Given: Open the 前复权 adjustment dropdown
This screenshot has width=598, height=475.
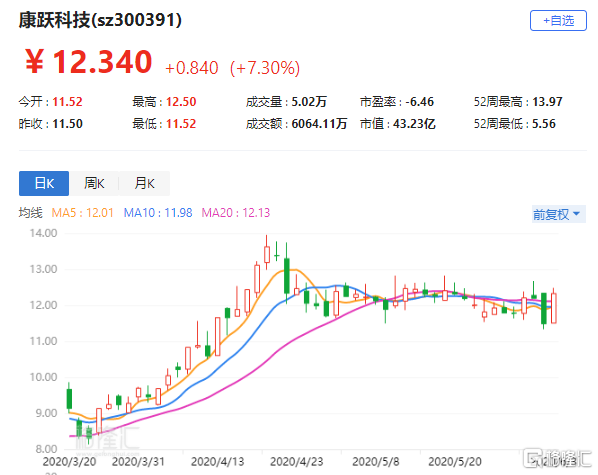Looking at the screenshot, I should (558, 214).
